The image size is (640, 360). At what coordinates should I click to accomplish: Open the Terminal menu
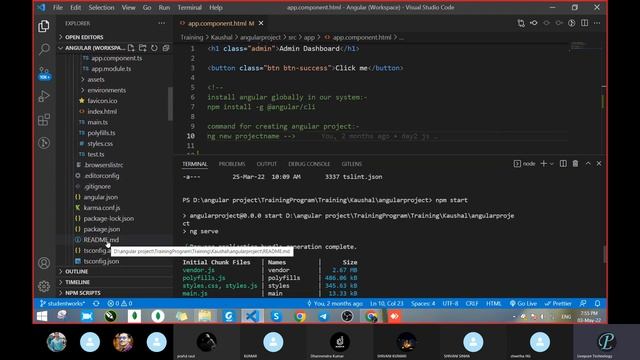[x=189, y=7]
